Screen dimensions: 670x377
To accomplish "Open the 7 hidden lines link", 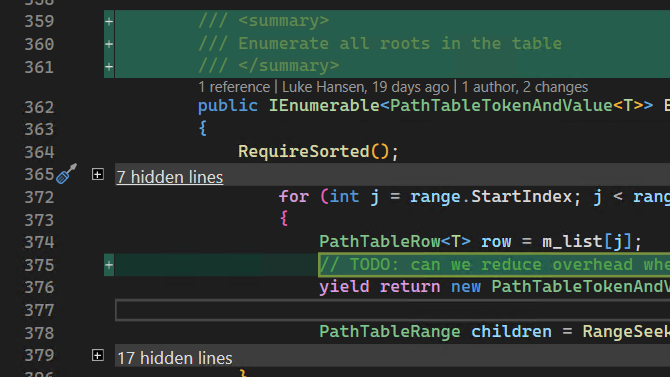I will (170, 177).
